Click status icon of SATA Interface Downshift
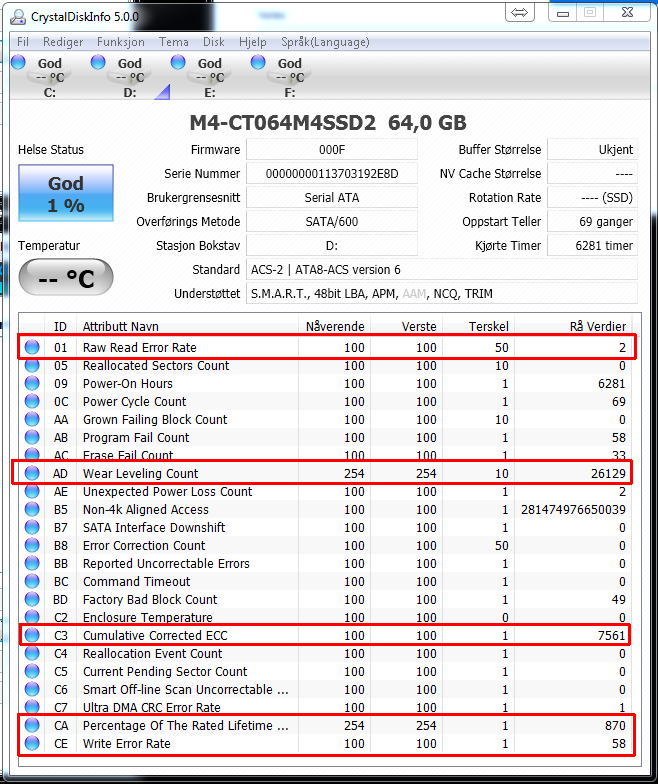This screenshot has width=658, height=784. click(32, 527)
